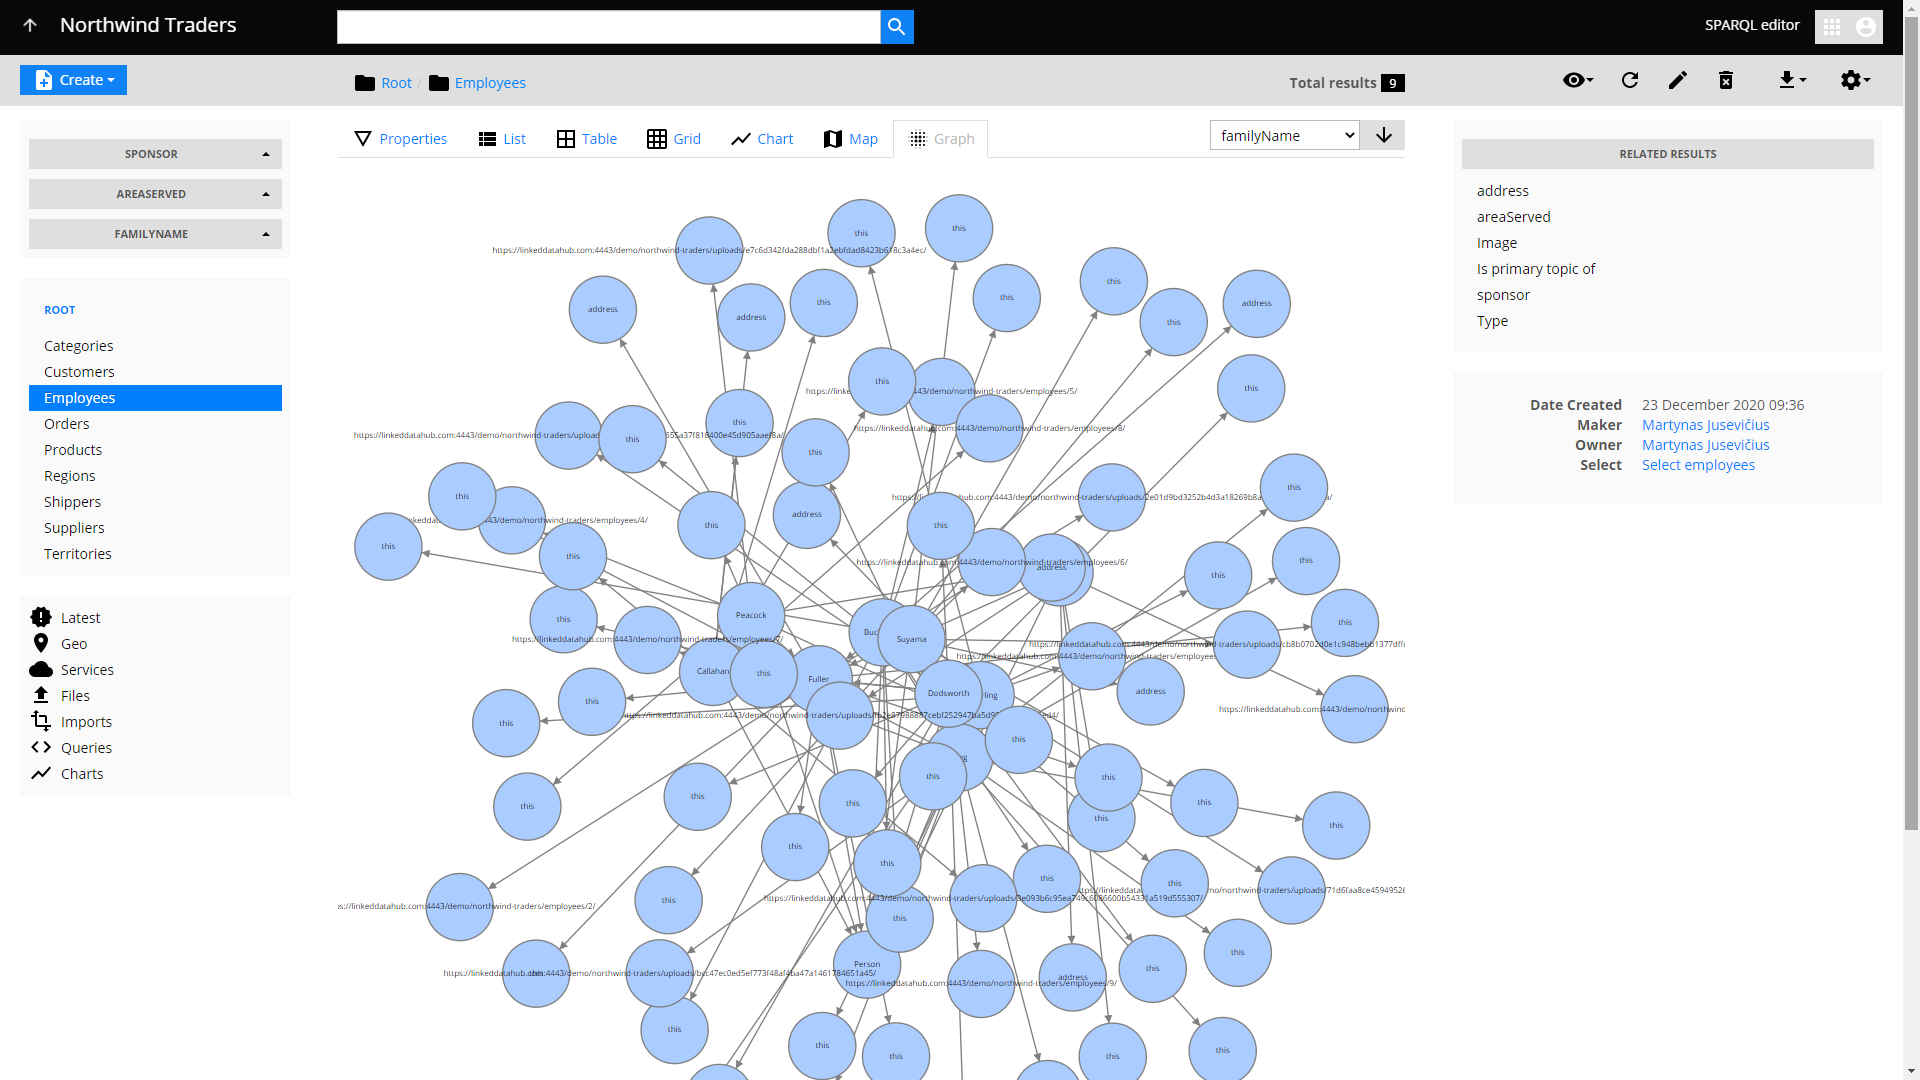Open Orders in Root list
Screen dimensions: 1920x1080
[x=67, y=424]
